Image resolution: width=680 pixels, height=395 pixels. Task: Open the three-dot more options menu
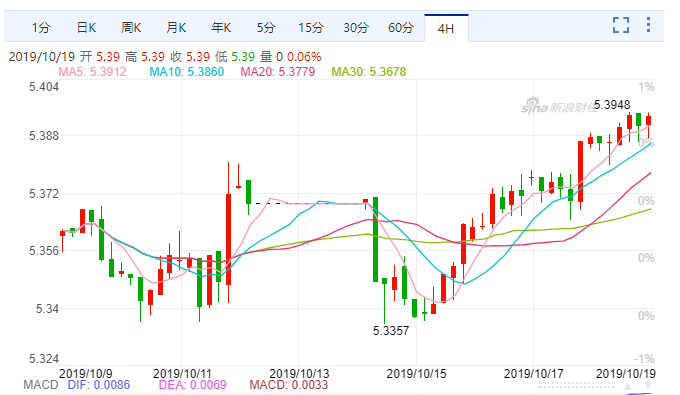(648, 25)
